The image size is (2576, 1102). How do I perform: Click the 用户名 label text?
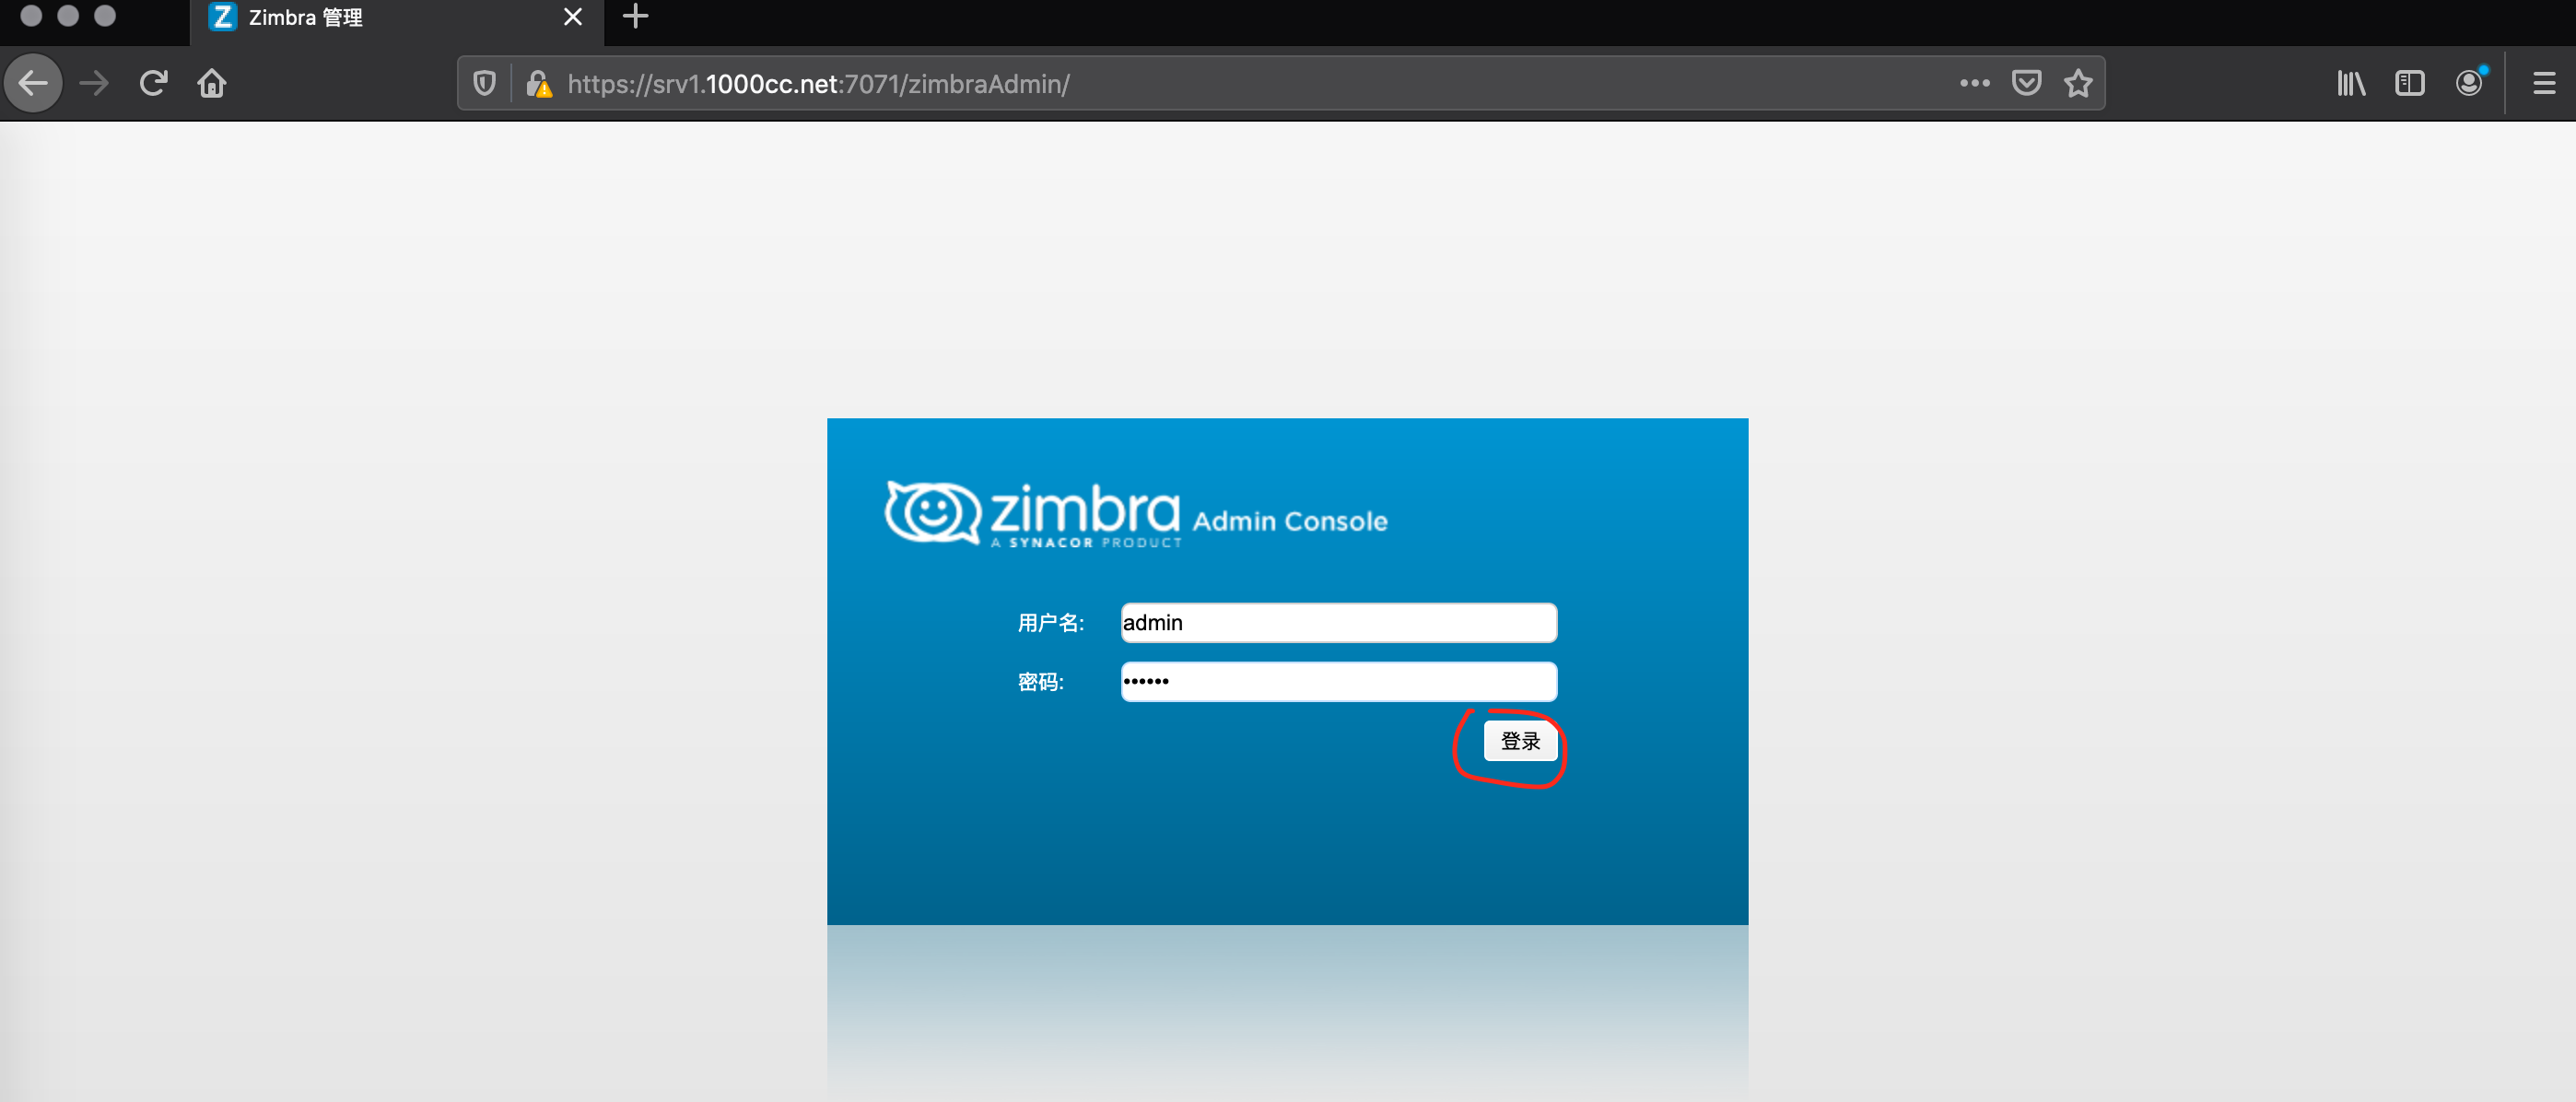pos(1050,623)
